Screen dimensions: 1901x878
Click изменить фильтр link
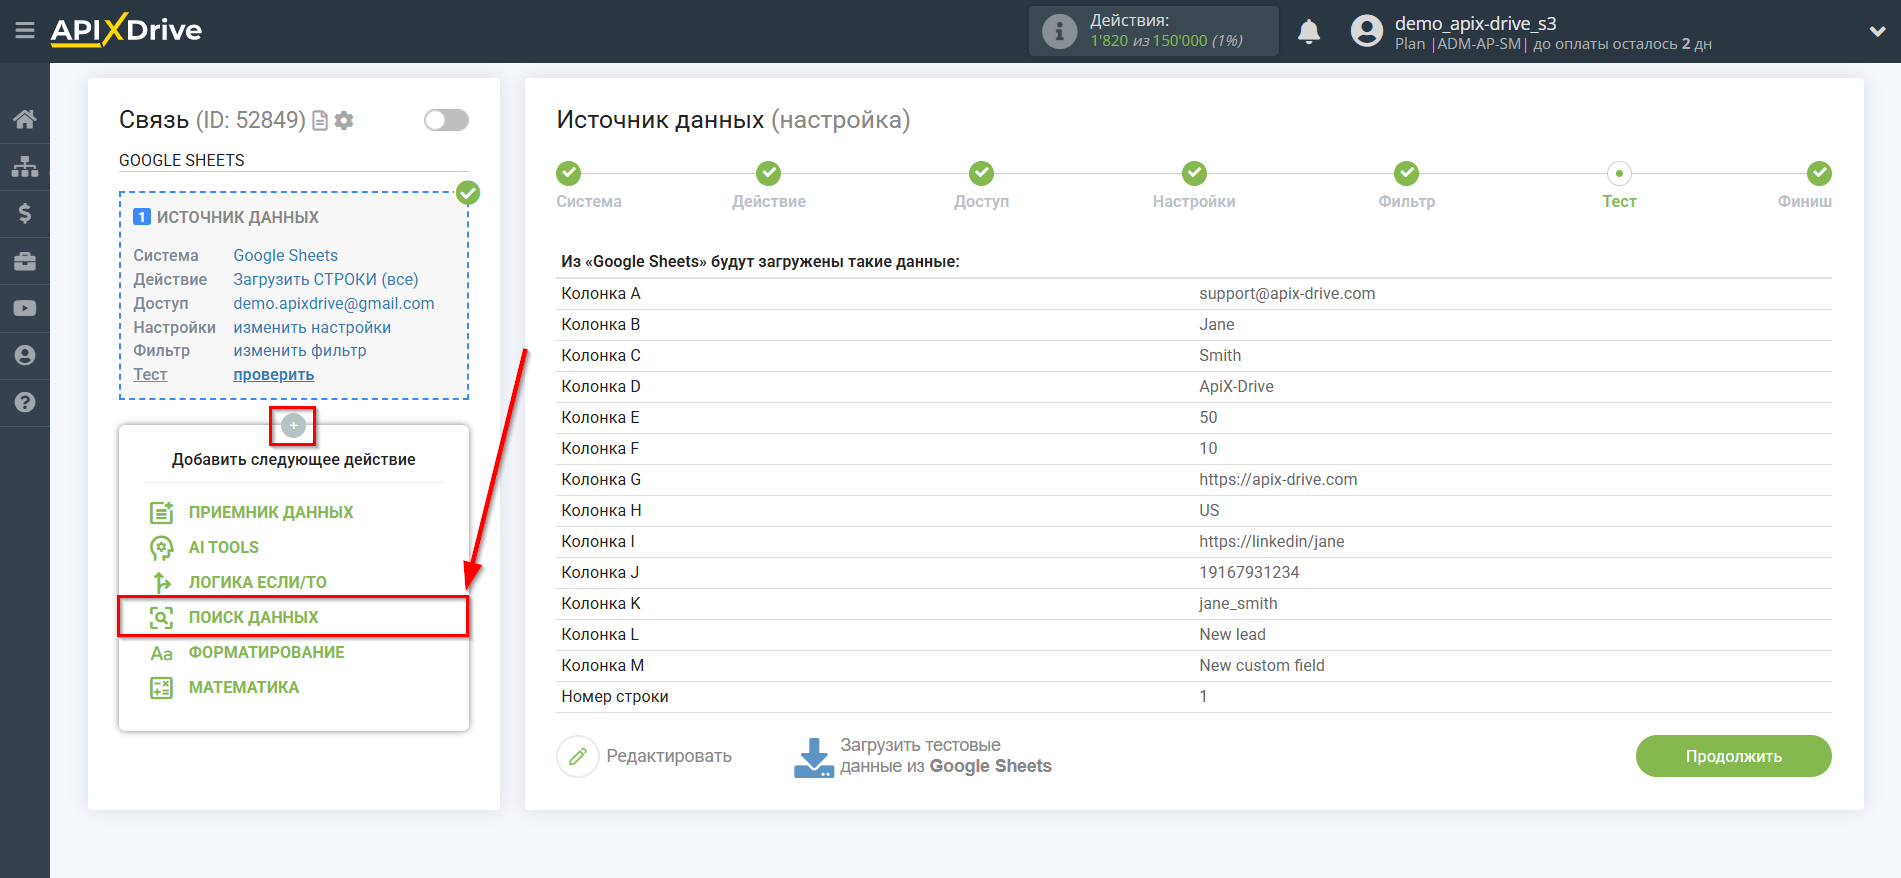[x=300, y=350]
